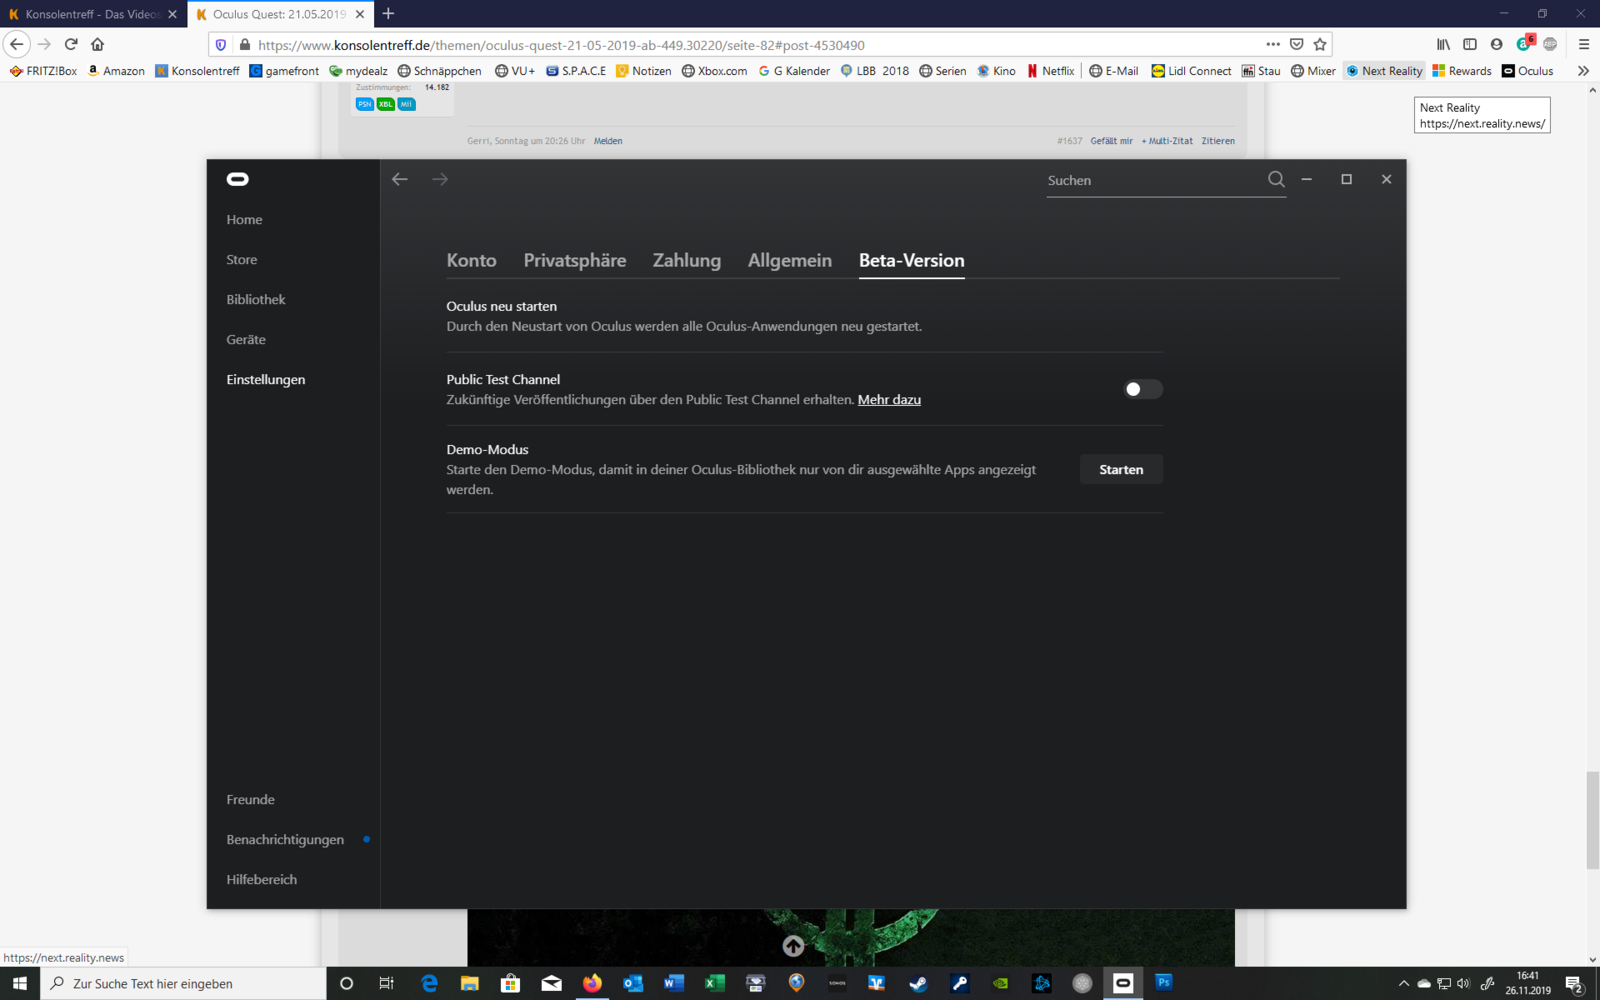Click Zitieren on the forum post
This screenshot has height=1000, width=1600.
click(x=1218, y=141)
